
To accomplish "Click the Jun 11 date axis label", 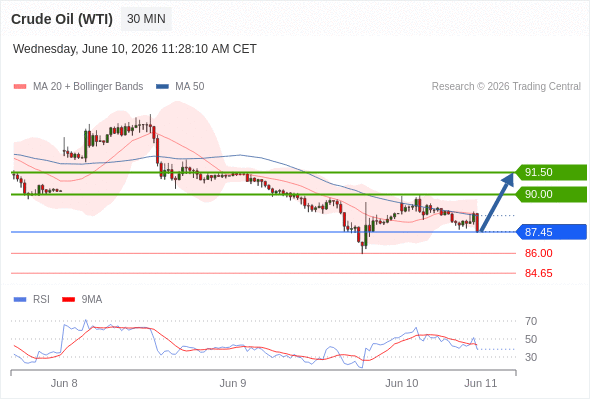I will pyautogui.click(x=481, y=383).
